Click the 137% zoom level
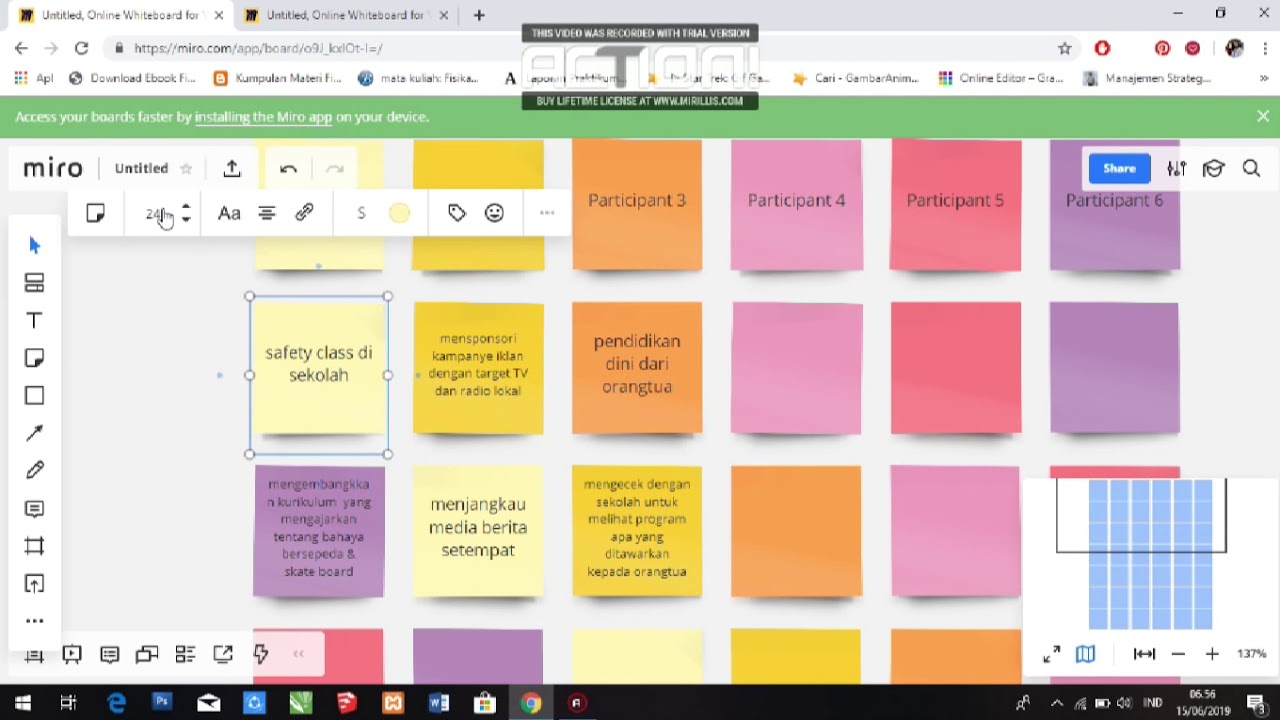This screenshot has height=720, width=1280. (x=1251, y=654)
